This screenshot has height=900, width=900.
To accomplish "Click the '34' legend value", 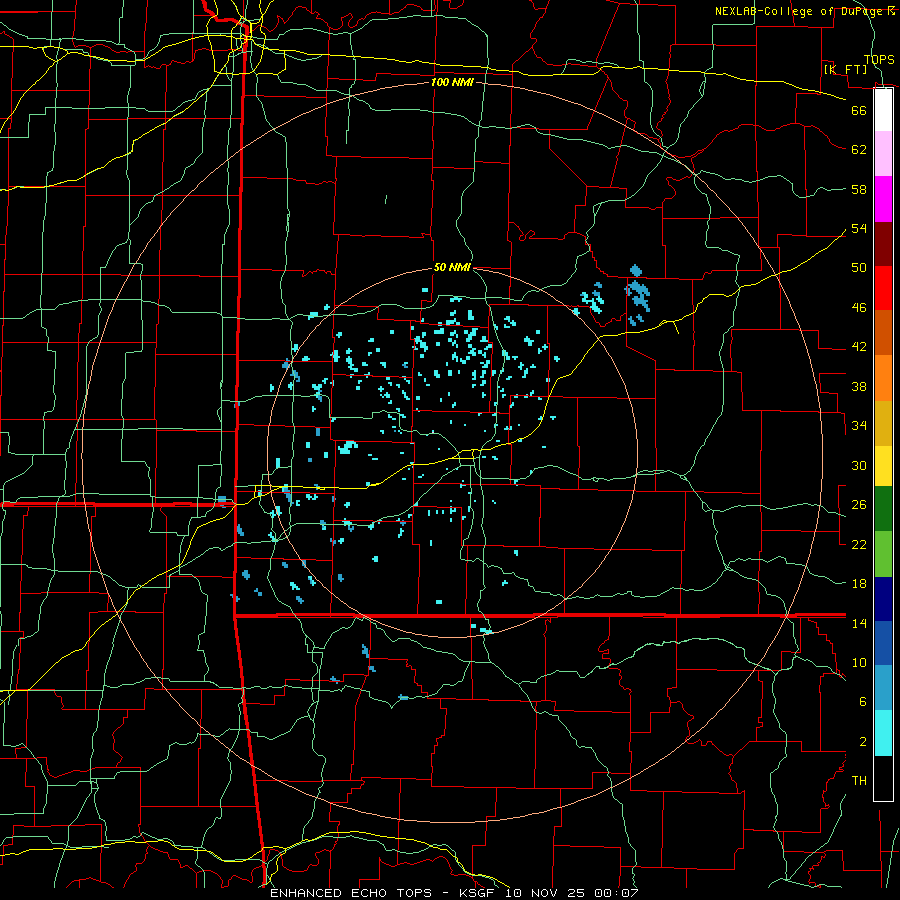I will click(x=859, y=426).
